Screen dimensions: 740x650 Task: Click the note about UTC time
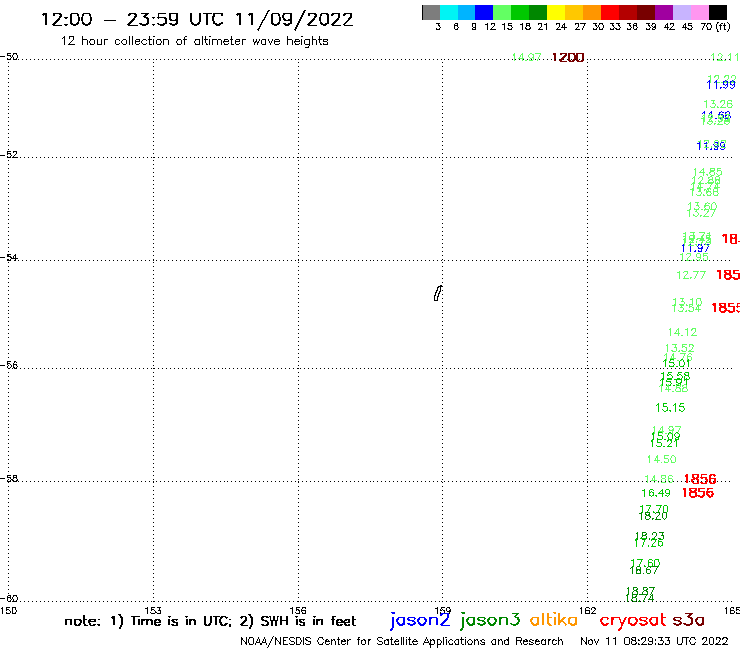pyautogui.click(x=210, y=621)
